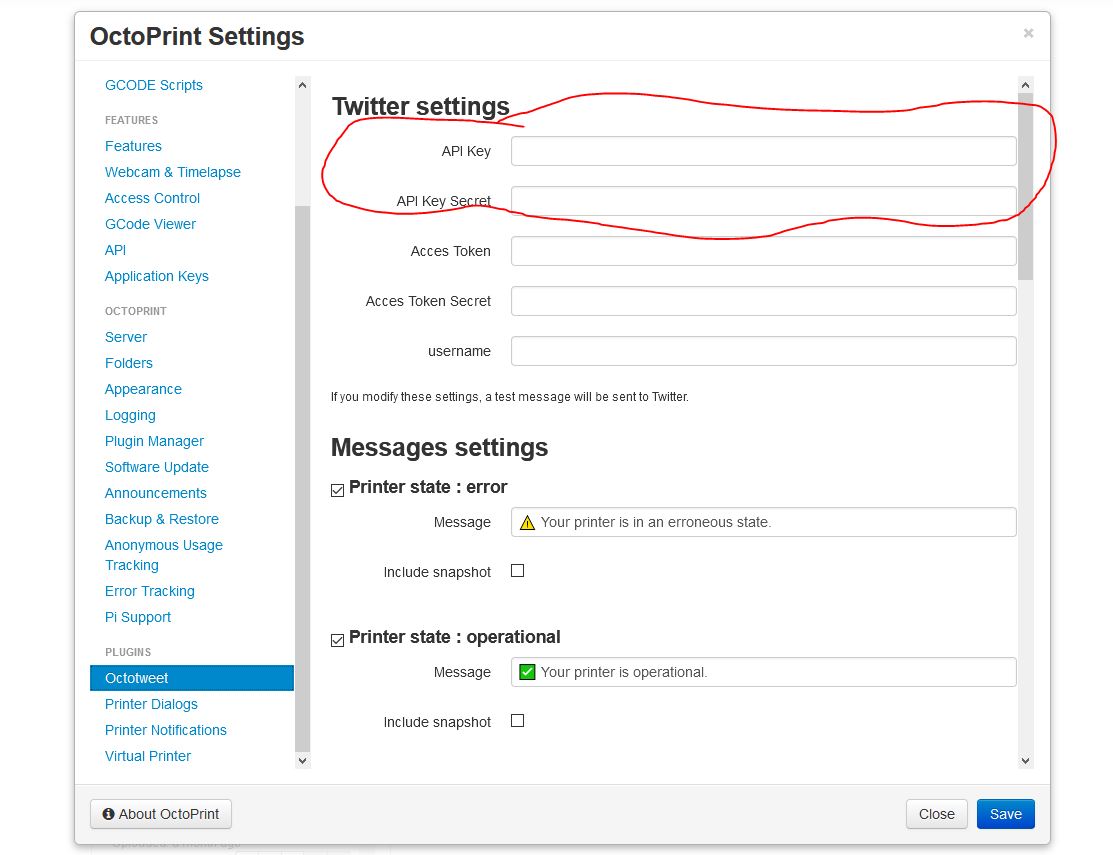Click the username text field
The width and height of the screenshot is (1113, 855).
tap(763, 351)
